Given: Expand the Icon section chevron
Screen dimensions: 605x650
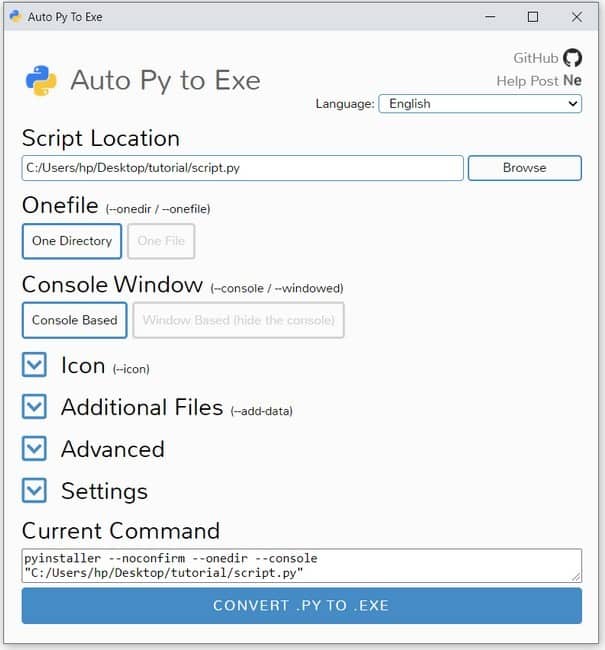Looking at the screenshot, I should tap(34, 365).
